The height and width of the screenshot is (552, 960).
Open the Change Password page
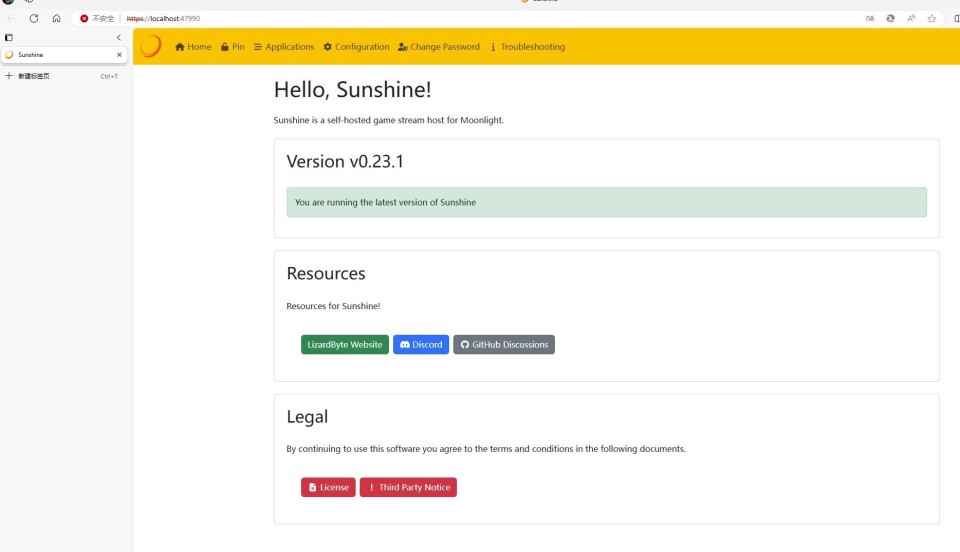pyautogui.click(x=438, y=47)
